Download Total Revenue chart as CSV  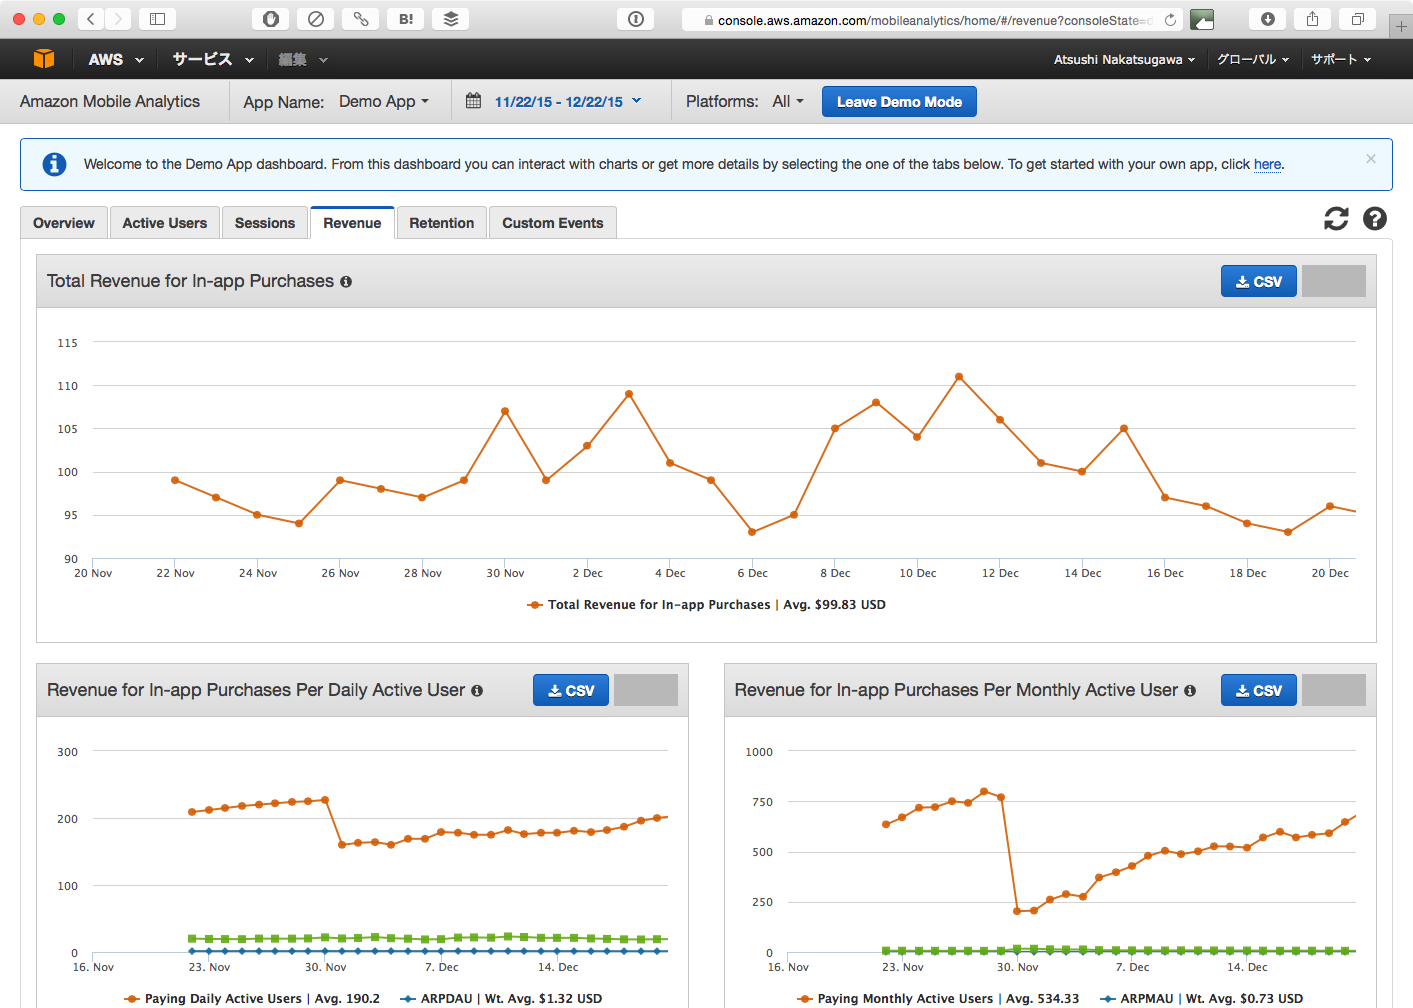1258,282
